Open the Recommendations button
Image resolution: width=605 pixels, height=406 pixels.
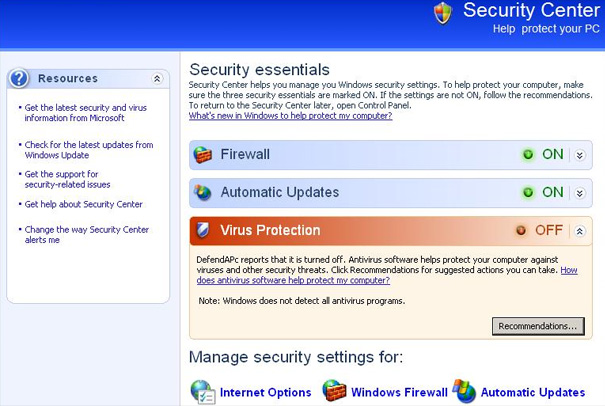tap(538, 326)
